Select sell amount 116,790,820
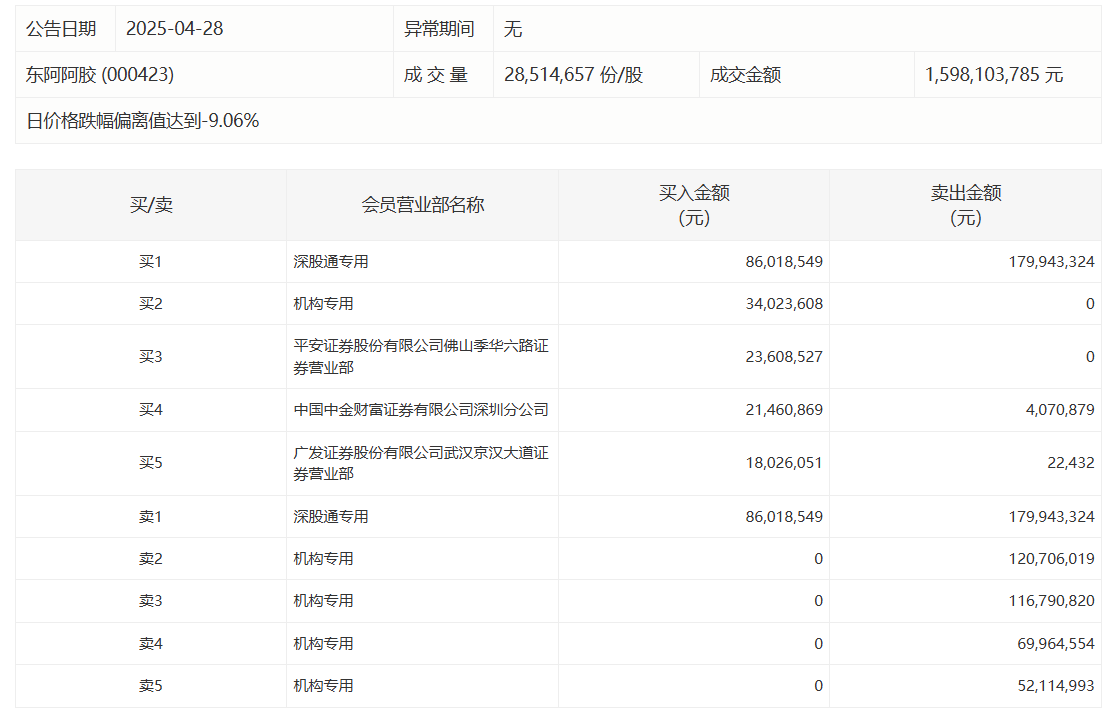Screen dimensions: 1116x716 point(1051,601)
